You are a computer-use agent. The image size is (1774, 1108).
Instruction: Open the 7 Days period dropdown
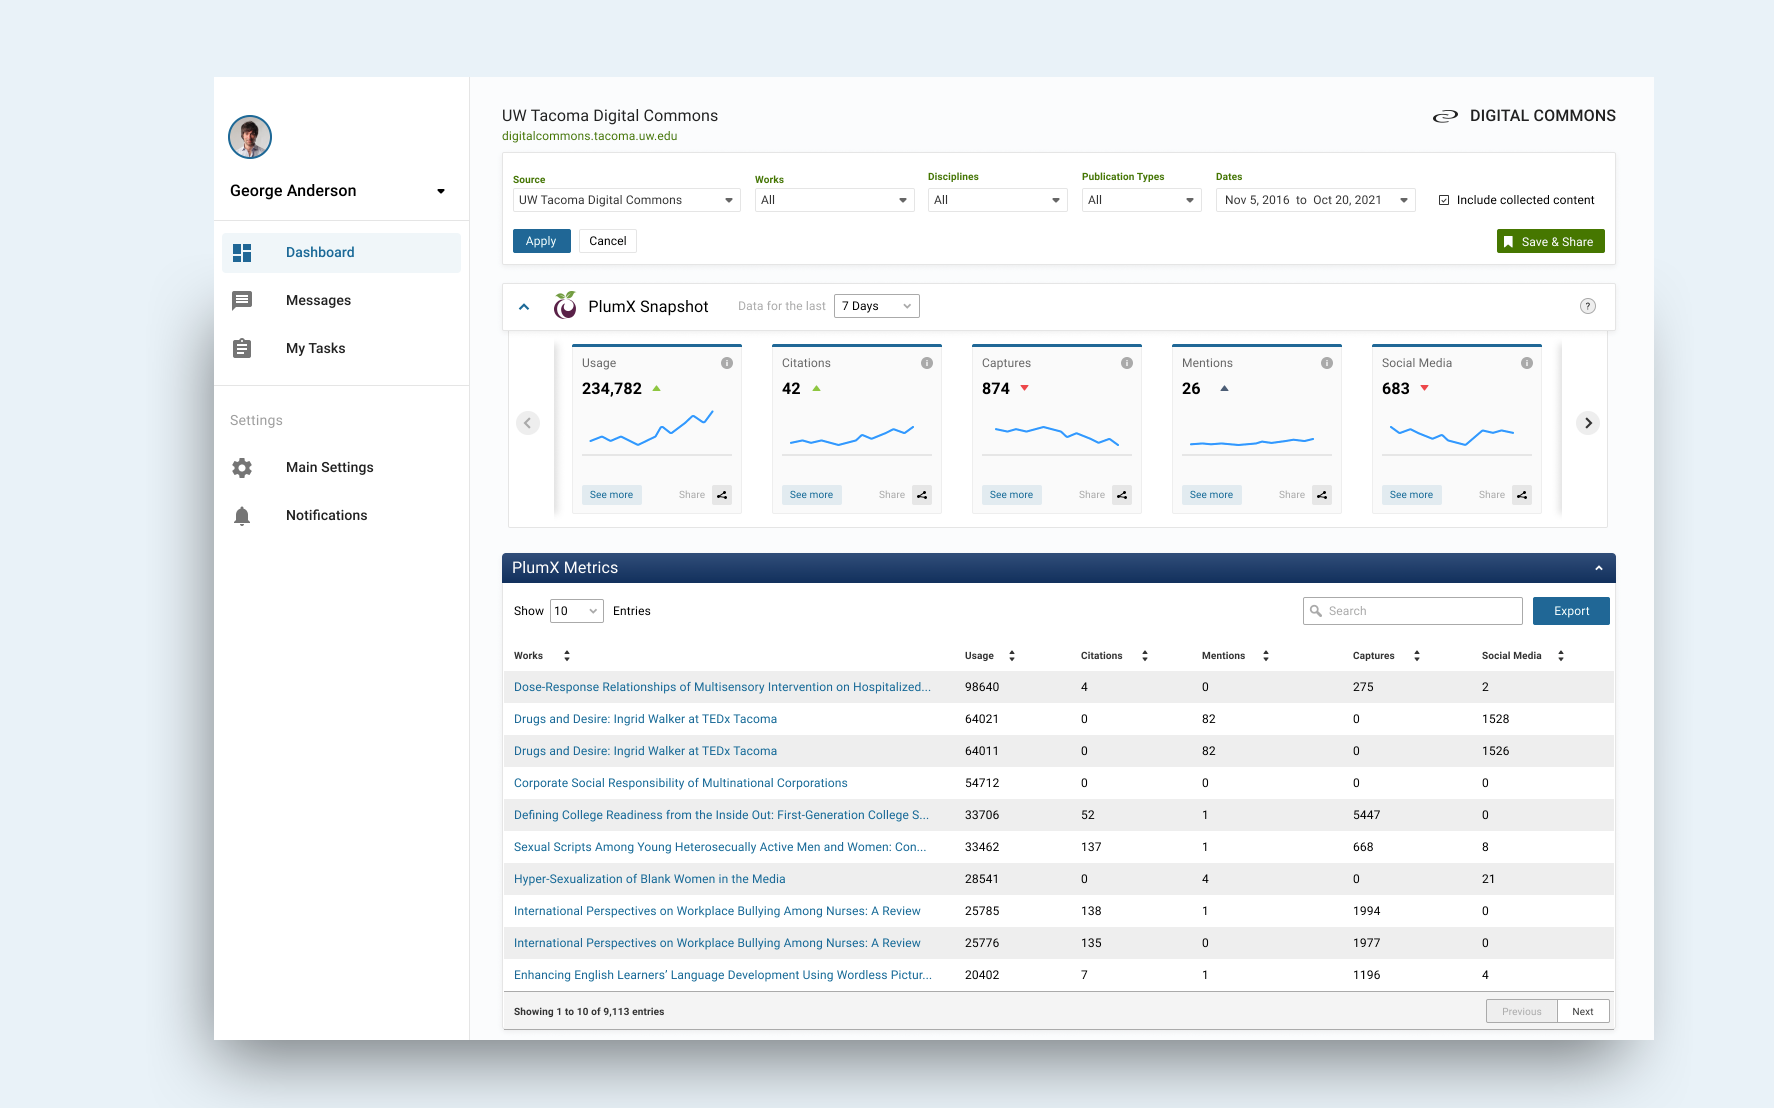pos(877,306)
